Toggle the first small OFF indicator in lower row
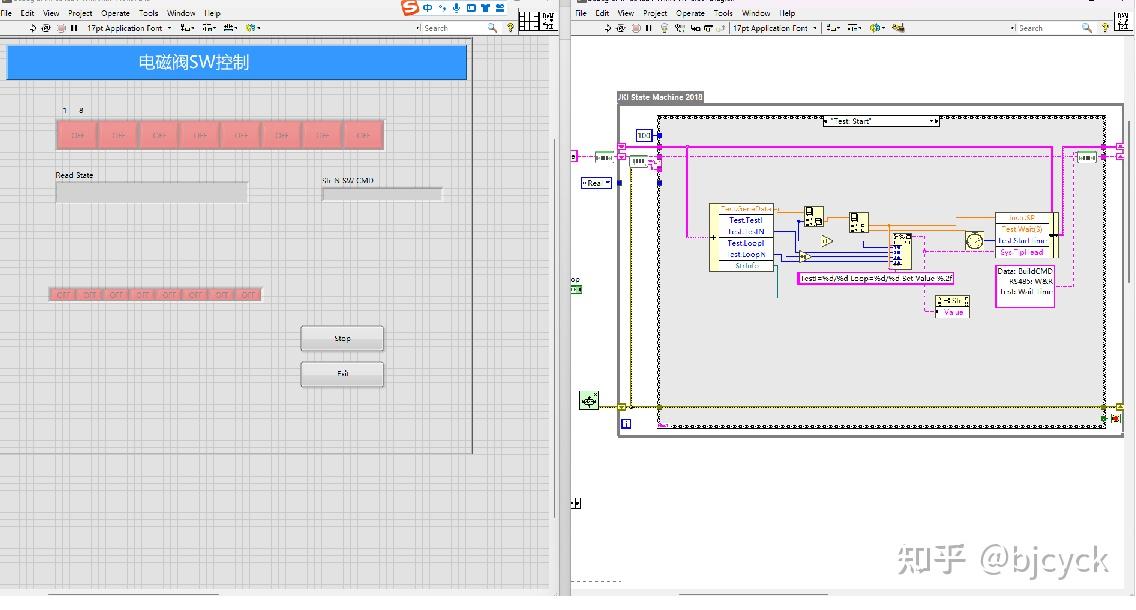Viewport: 1136px width, 610px height. point(63,294)
